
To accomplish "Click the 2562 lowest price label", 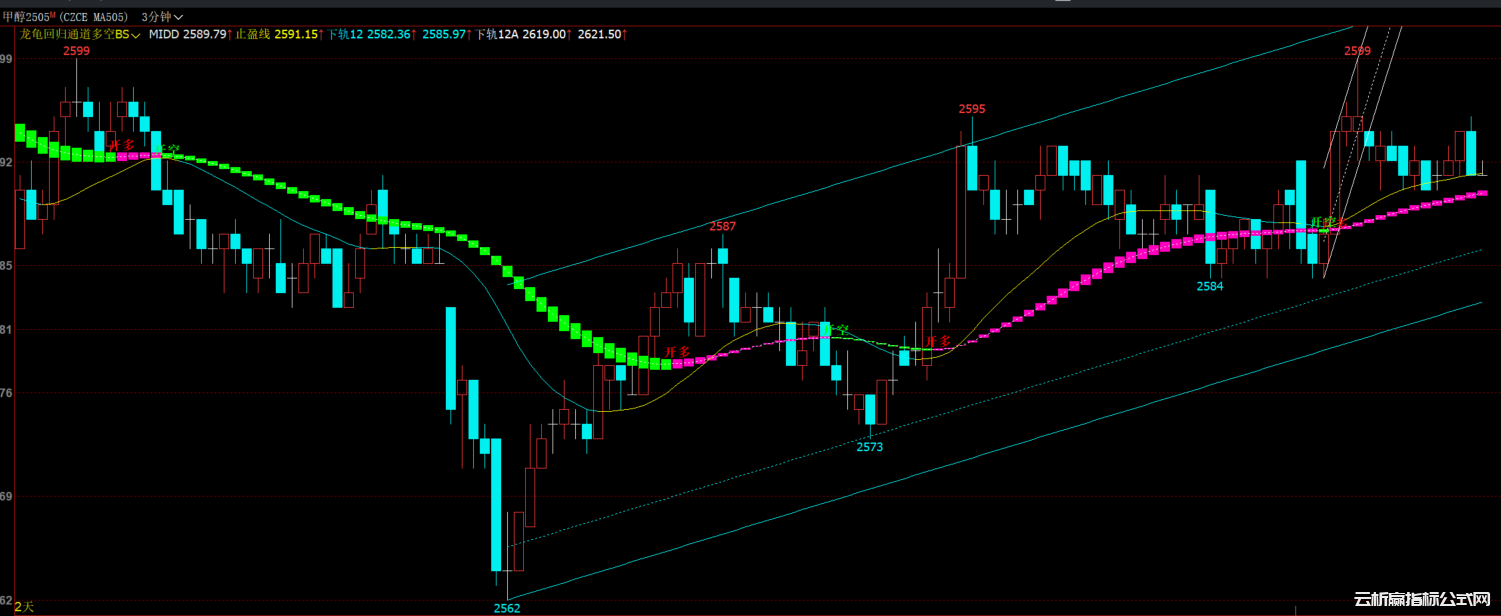I will pos(507,608).
